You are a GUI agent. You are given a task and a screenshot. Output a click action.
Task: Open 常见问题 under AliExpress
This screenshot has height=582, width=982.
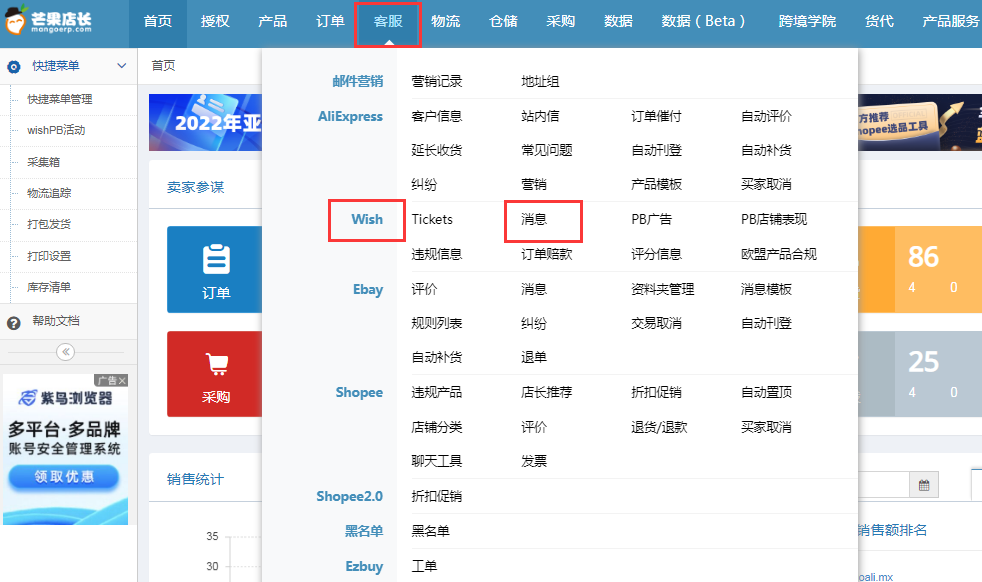tap(547, 150)
